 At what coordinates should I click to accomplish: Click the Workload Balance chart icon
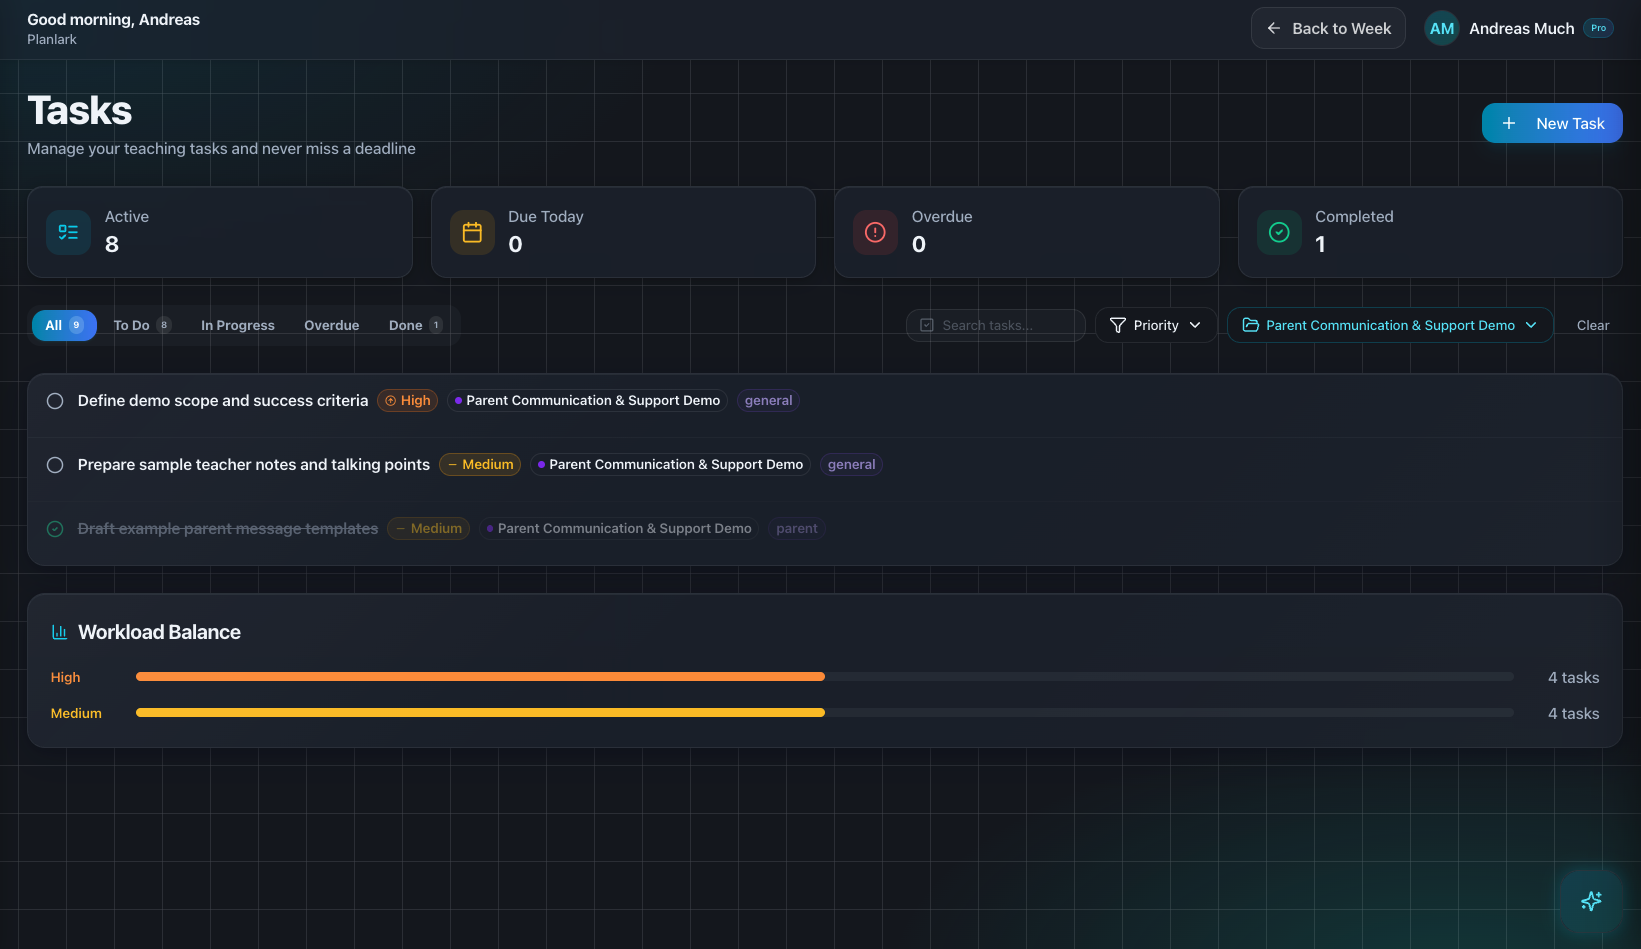click(x=59, y=631)
